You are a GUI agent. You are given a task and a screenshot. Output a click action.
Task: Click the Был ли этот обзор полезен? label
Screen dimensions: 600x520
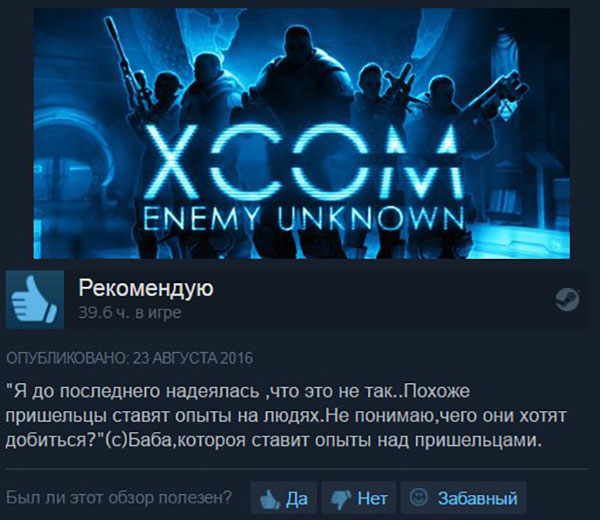(119, 497)
